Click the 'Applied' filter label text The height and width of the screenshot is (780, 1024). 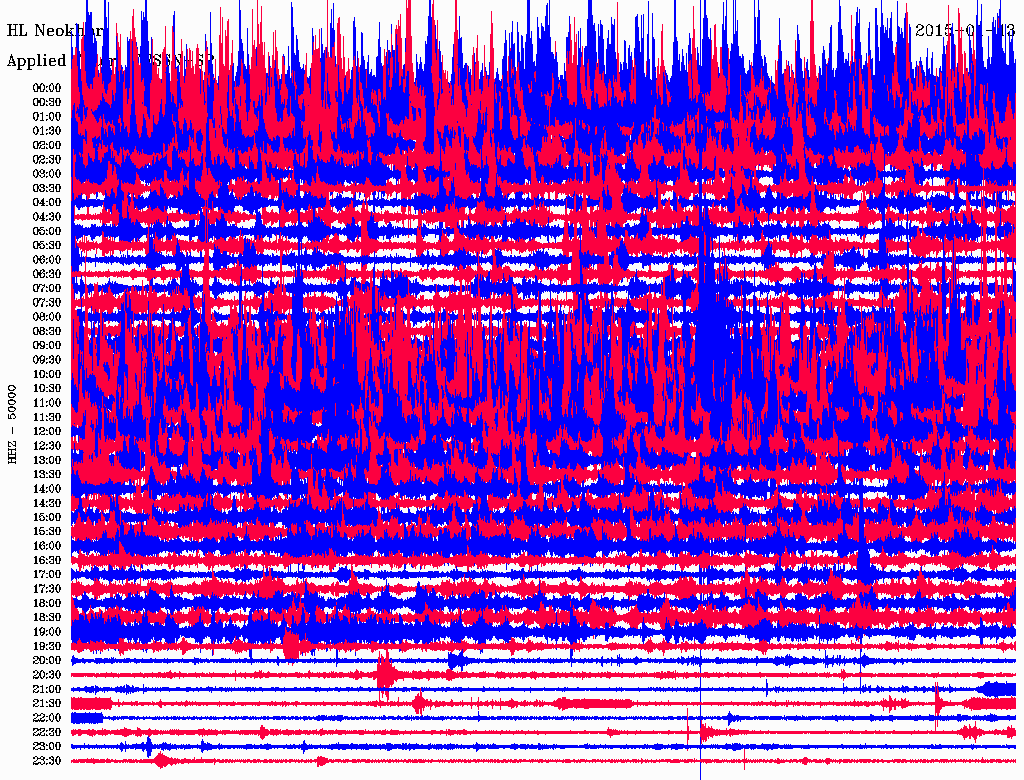37,61
